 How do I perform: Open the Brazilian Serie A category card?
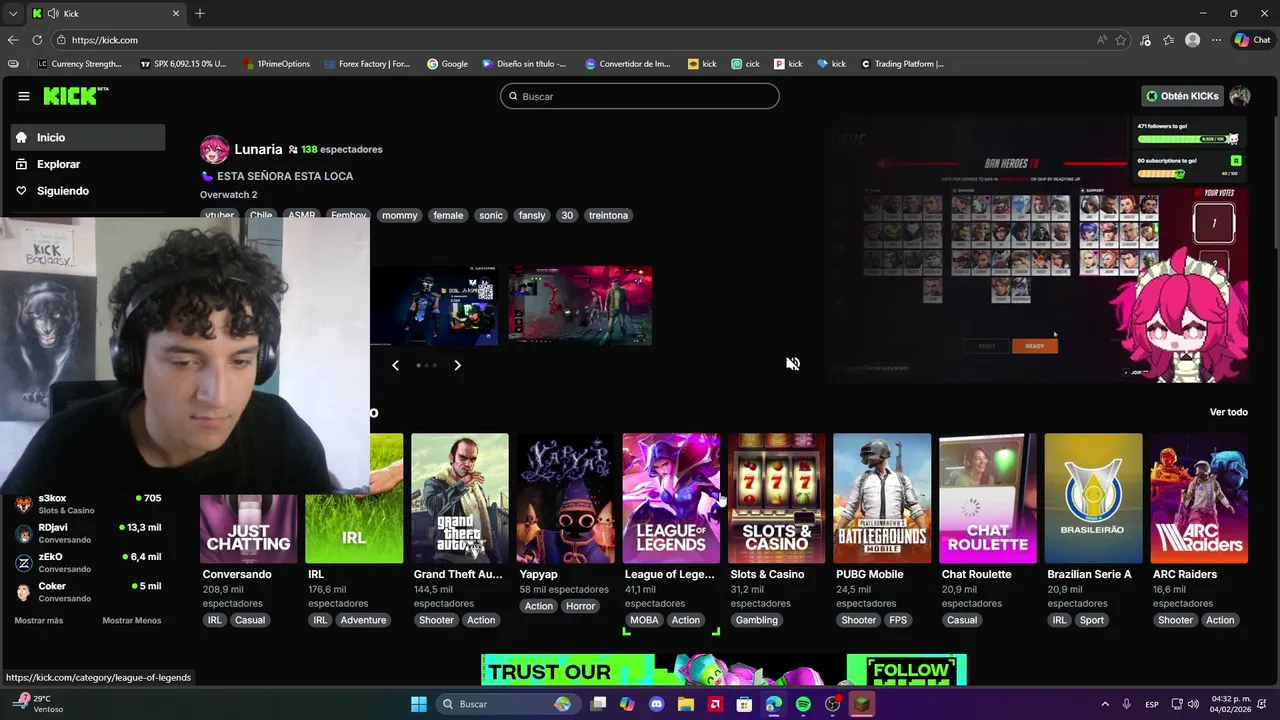click(x=1093, y=498)
